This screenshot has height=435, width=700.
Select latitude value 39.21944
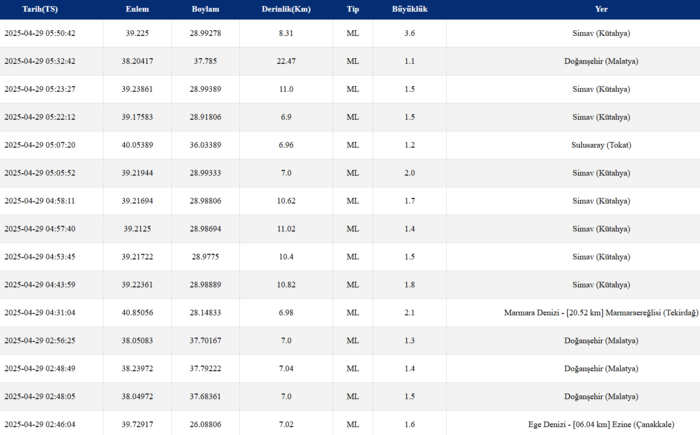click(137, 173)
